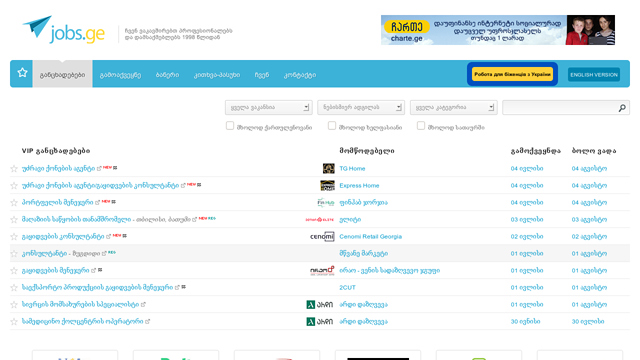Open external-link icon in the Cenomi row

(x=108, y=236)
